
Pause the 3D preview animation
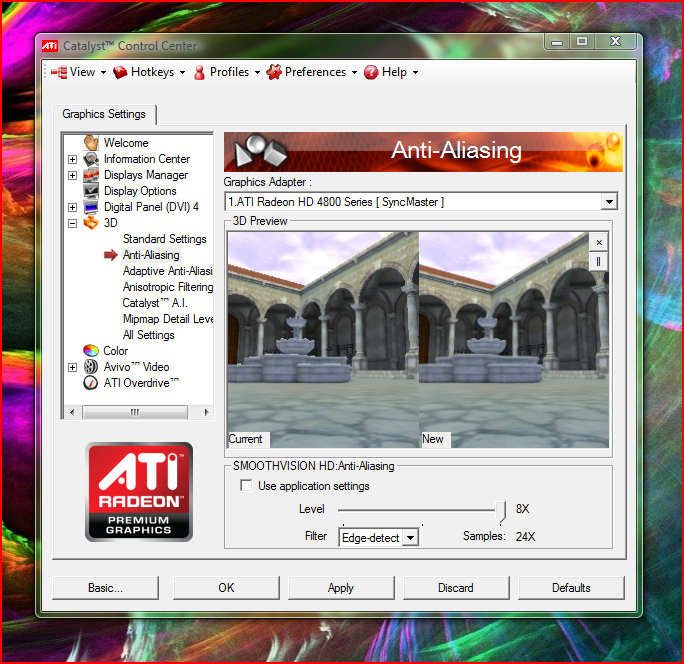point(598,261)
